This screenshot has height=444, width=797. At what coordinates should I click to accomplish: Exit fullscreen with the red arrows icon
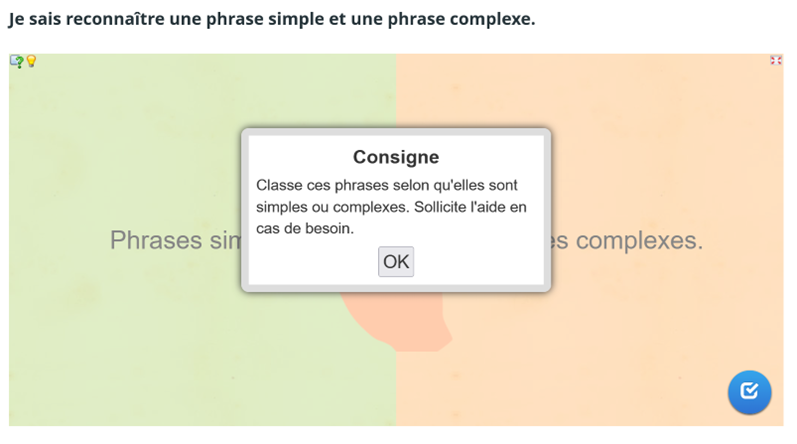point(776,60)
